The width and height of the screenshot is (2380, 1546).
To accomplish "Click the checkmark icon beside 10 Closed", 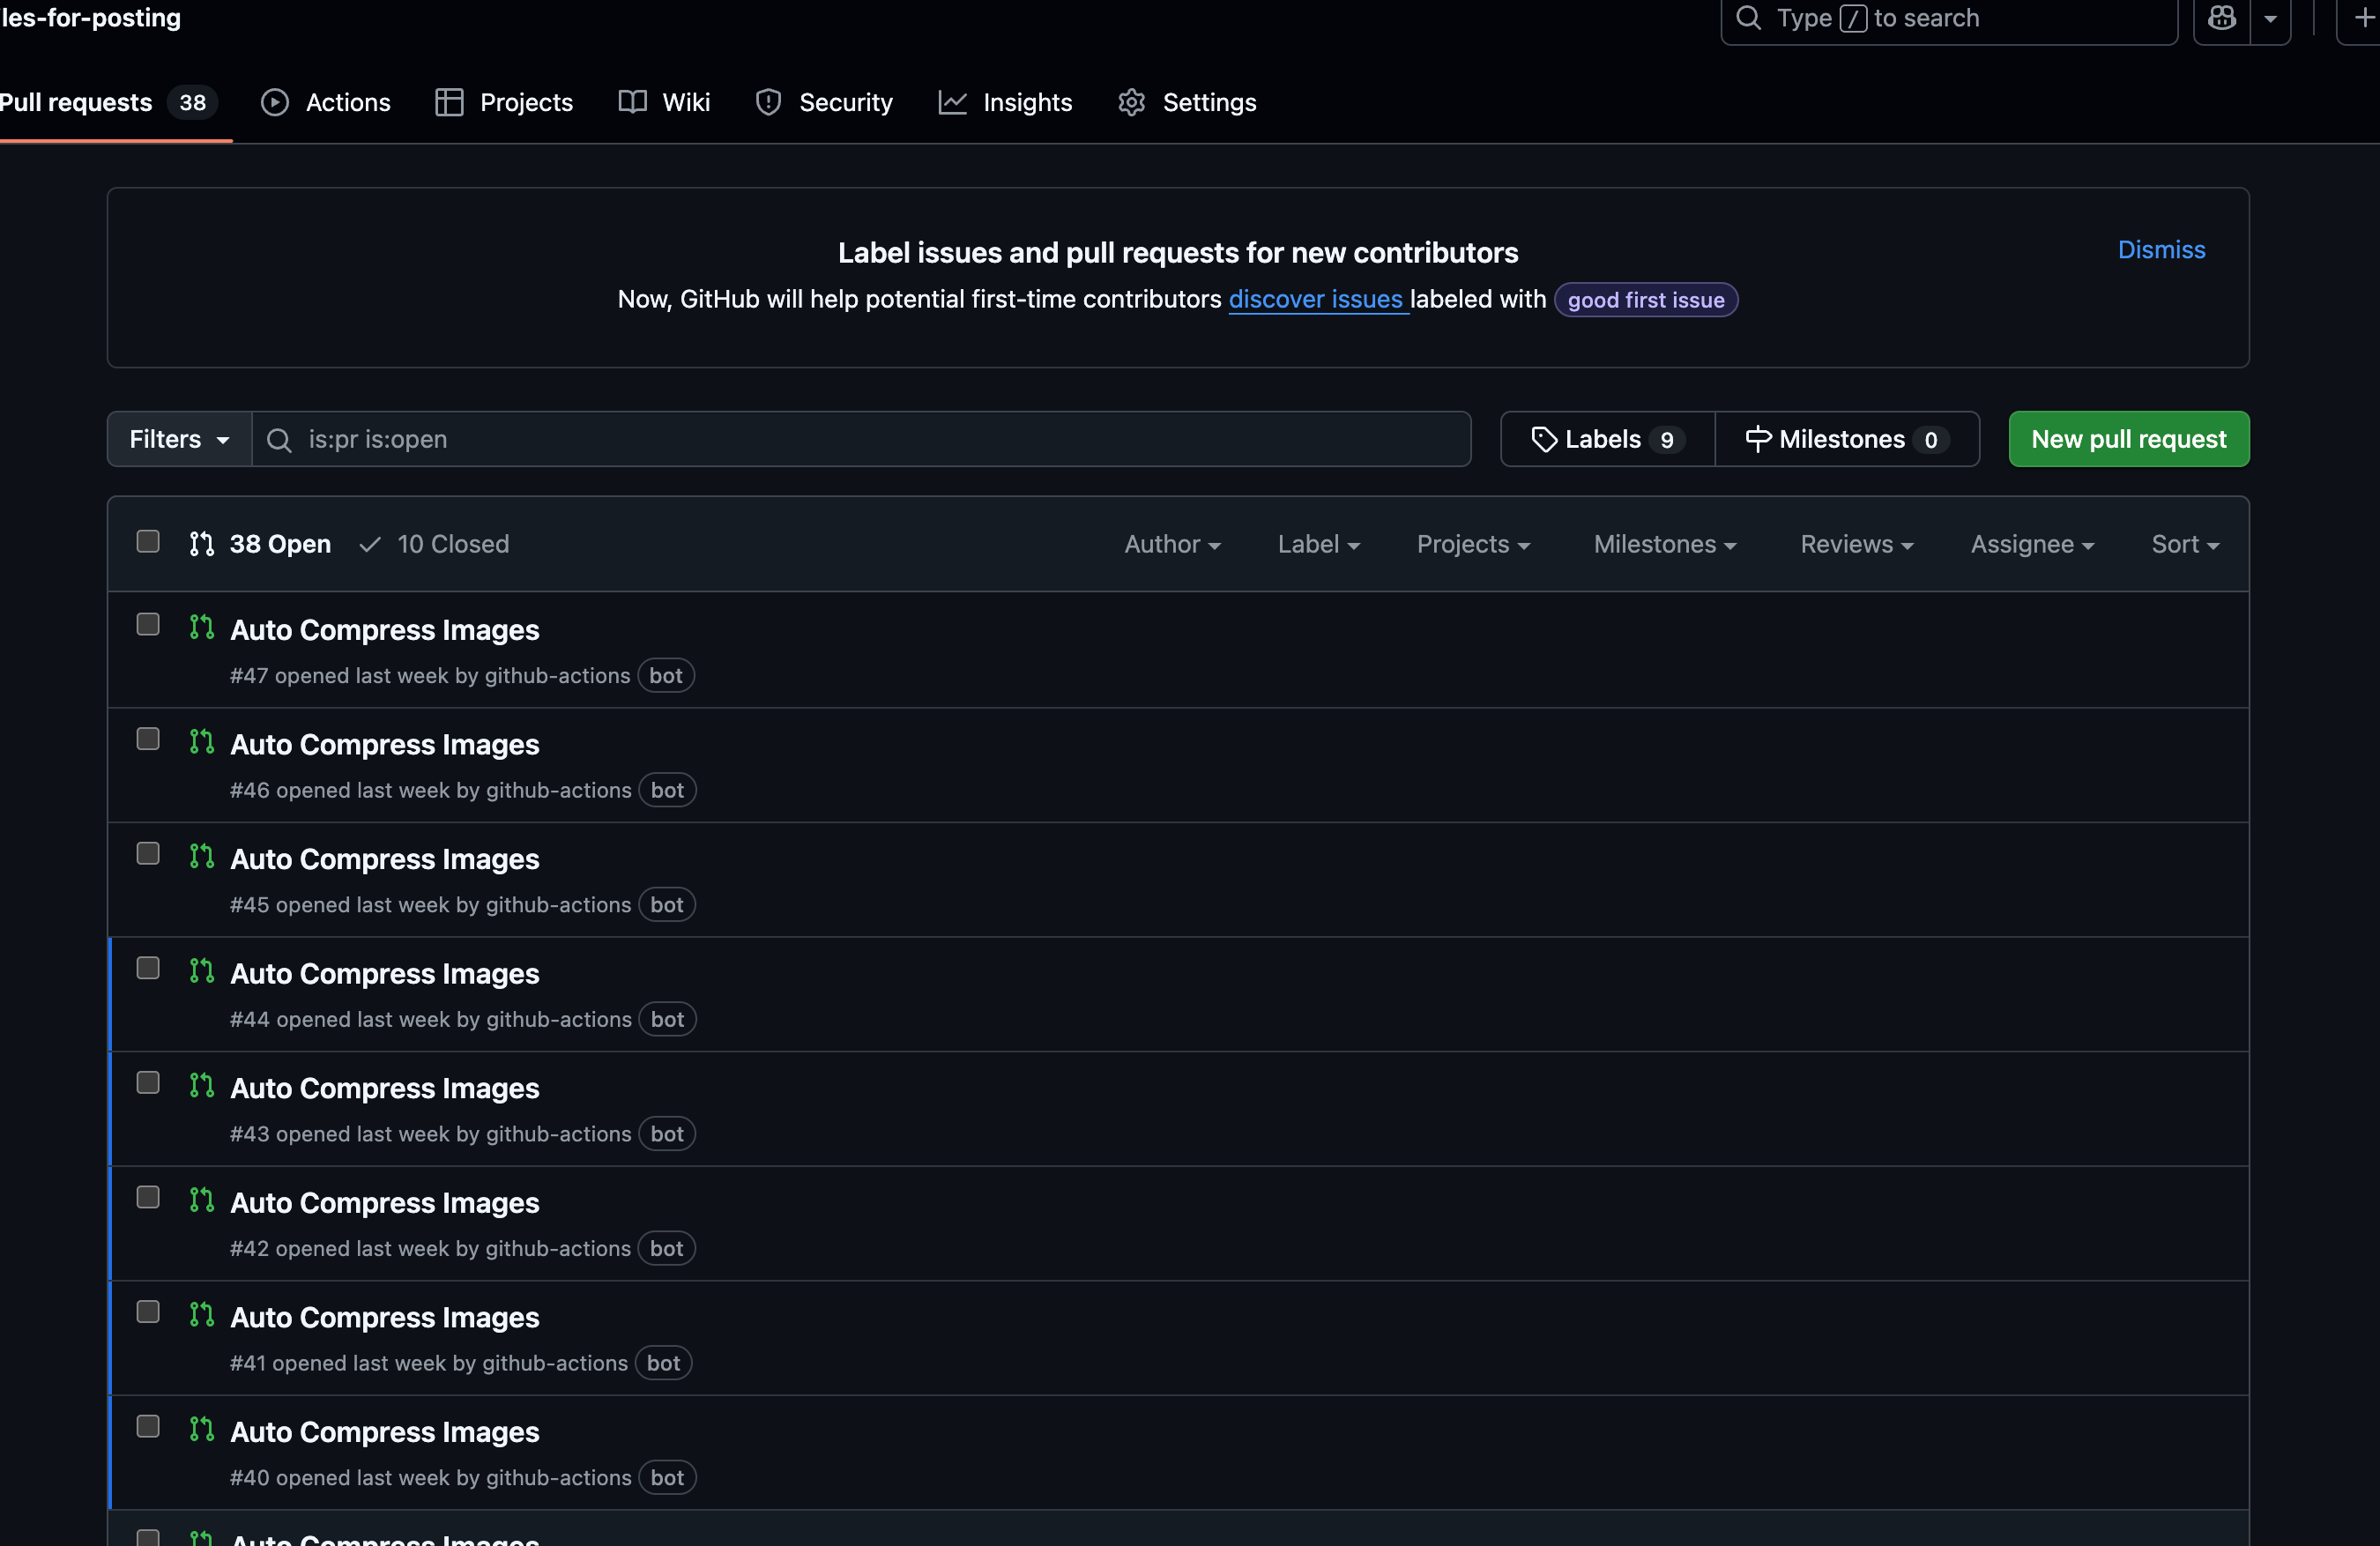I will (x=370, y=544).
